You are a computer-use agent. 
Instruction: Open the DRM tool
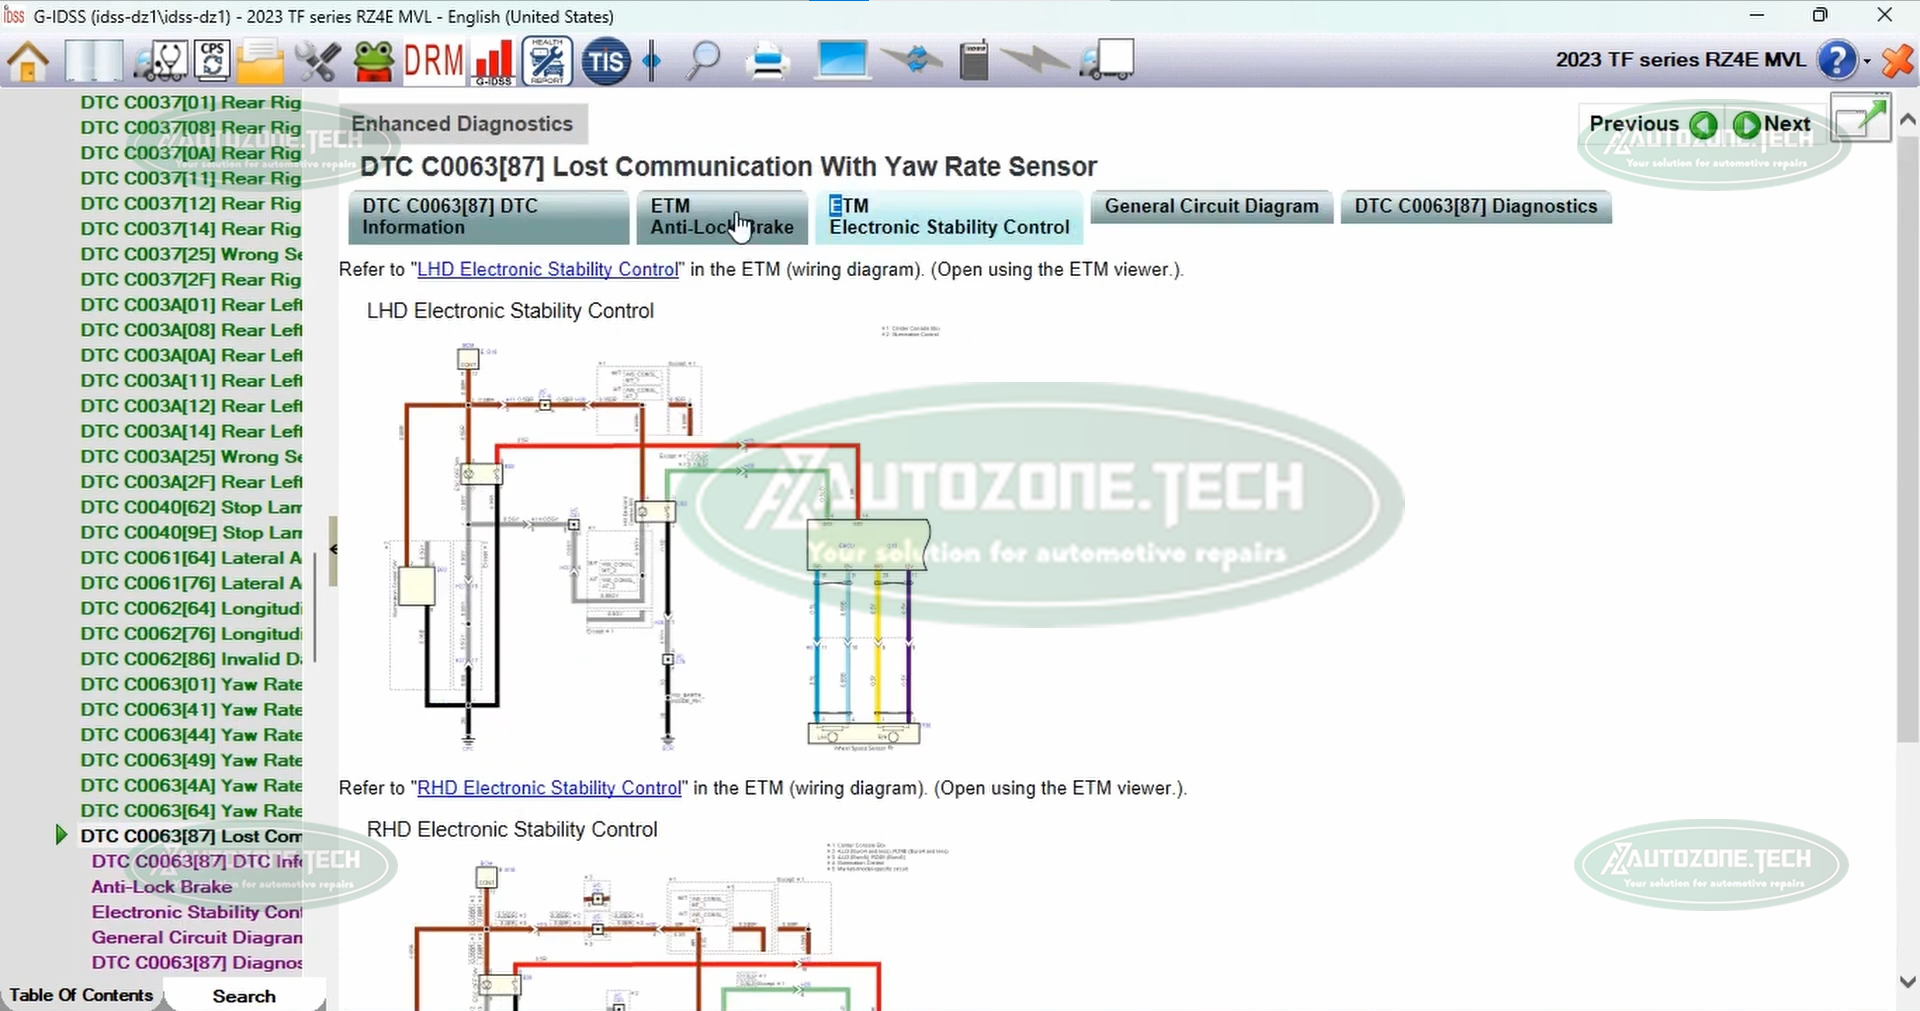(433, 61)
